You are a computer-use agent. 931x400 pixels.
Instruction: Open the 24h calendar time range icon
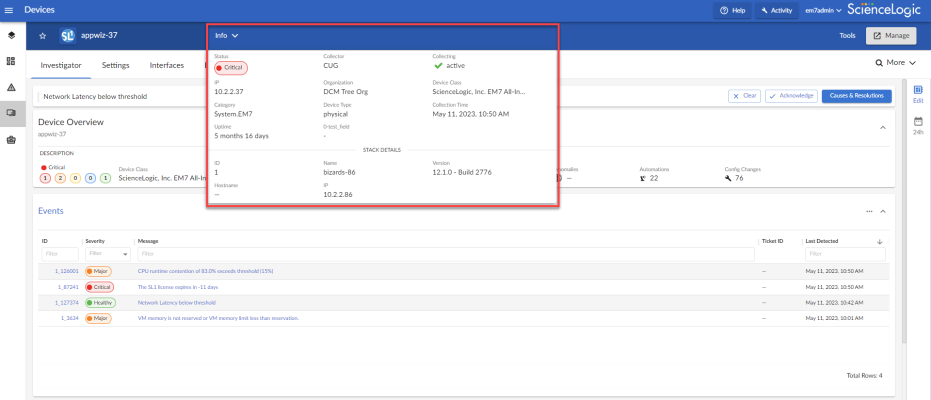click(x=918, y=124)
